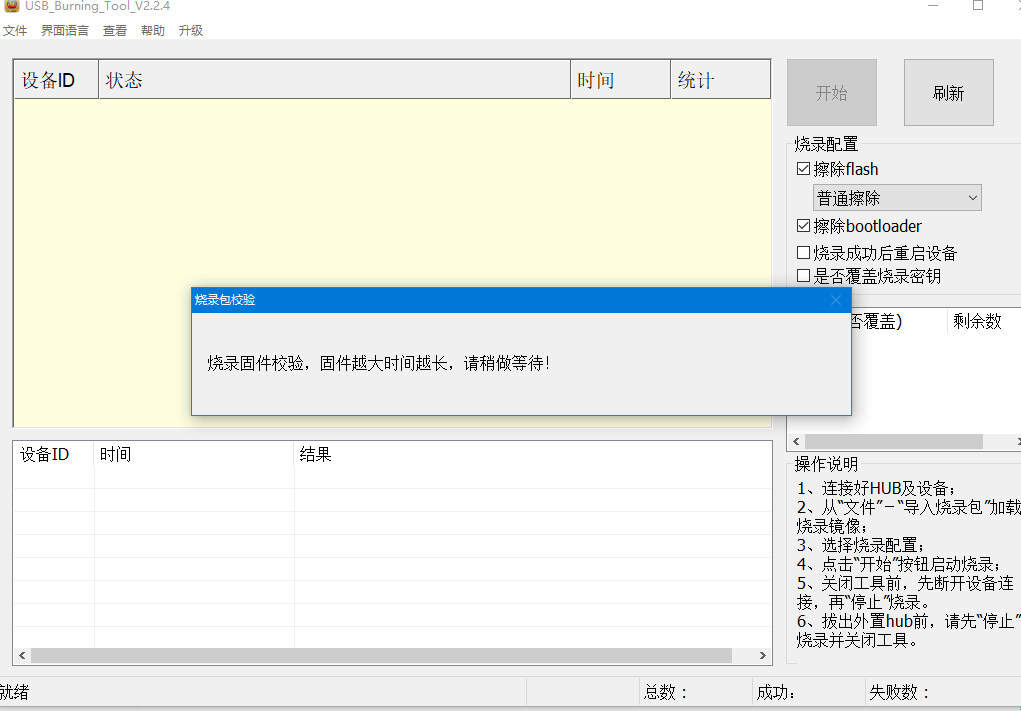The image size is (1021, 711).
Task: Enable 烧录成功后重启设备 option
Action: [x=803, y=253]
